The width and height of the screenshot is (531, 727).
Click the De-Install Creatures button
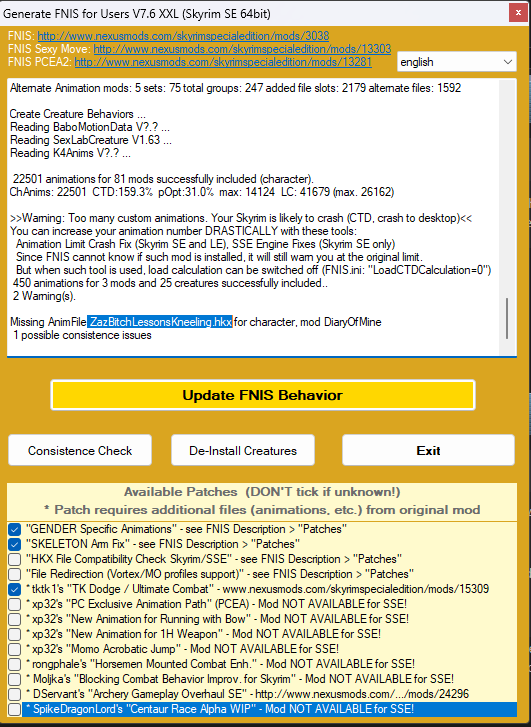pyautogui.click(x=243, y=450)
